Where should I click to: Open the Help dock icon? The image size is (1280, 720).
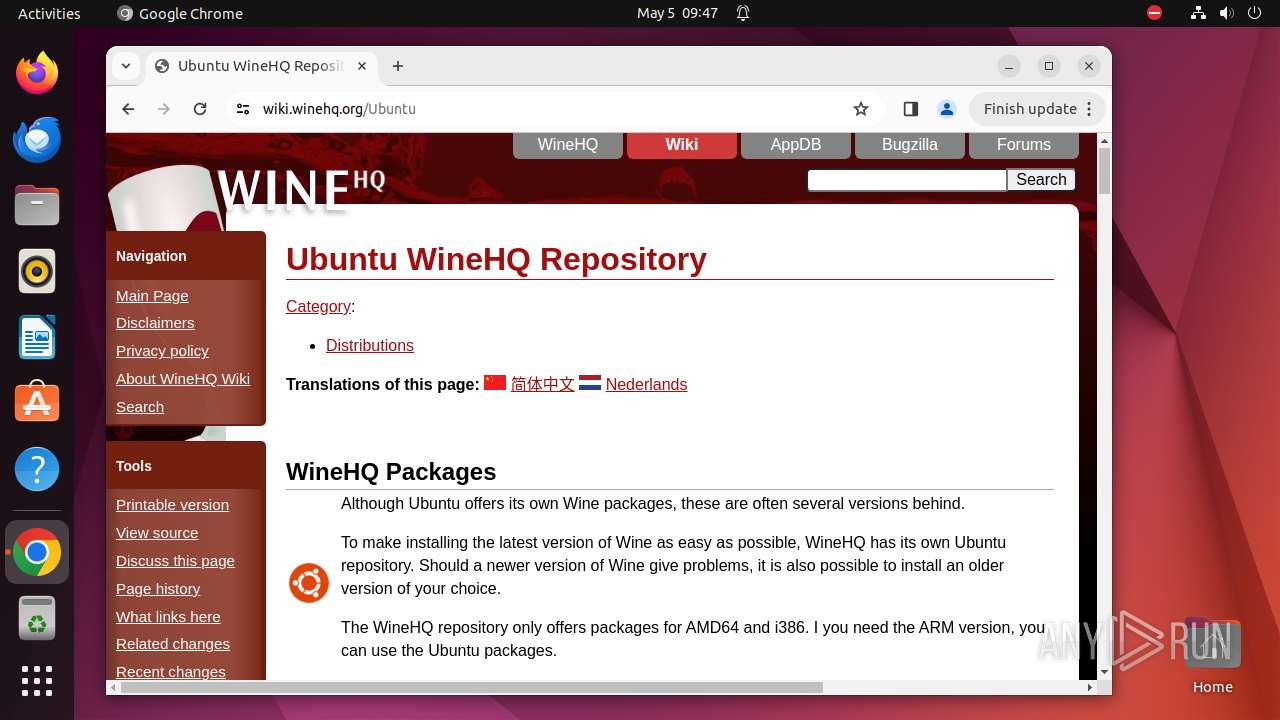pos(37,469)
